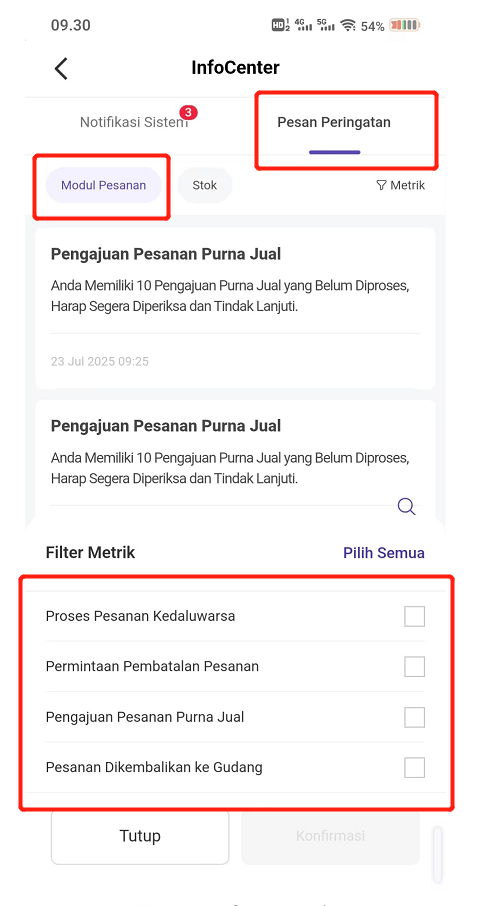Tap the back arrow icon
This screenshot has height=906, width=486.
[61, 68]
